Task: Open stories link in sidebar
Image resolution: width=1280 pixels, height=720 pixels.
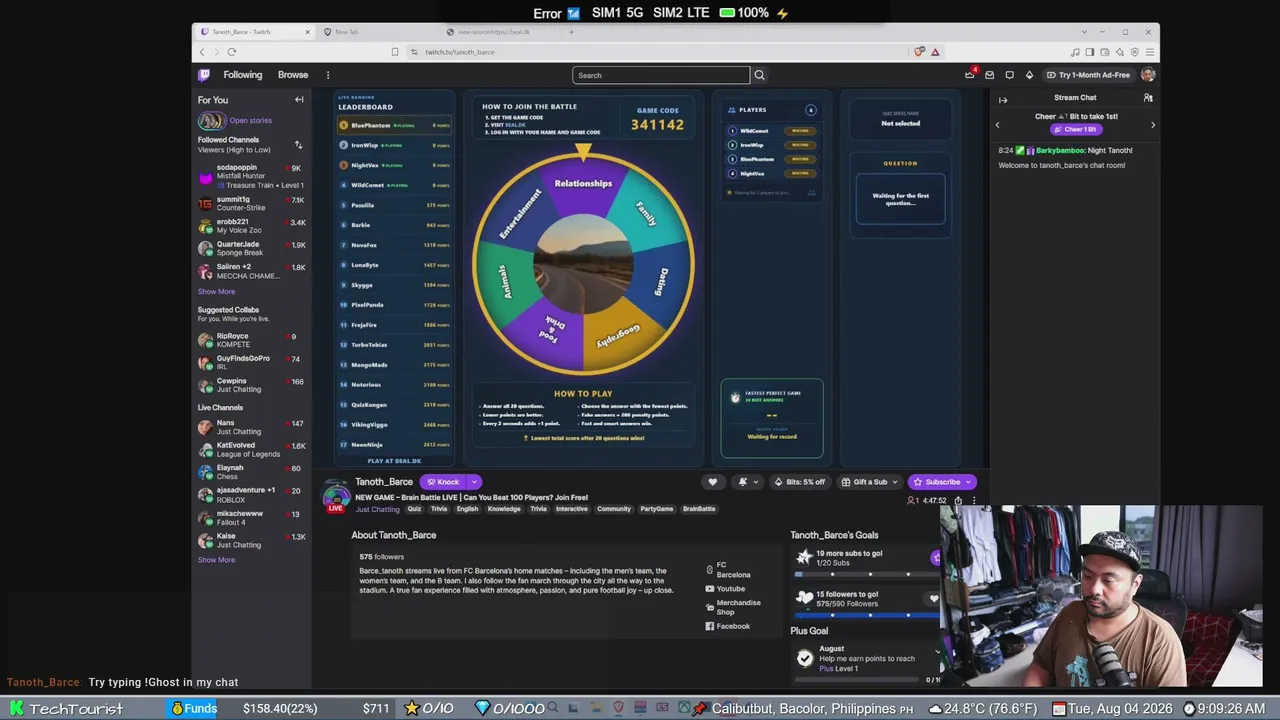Action: (250, 121)
